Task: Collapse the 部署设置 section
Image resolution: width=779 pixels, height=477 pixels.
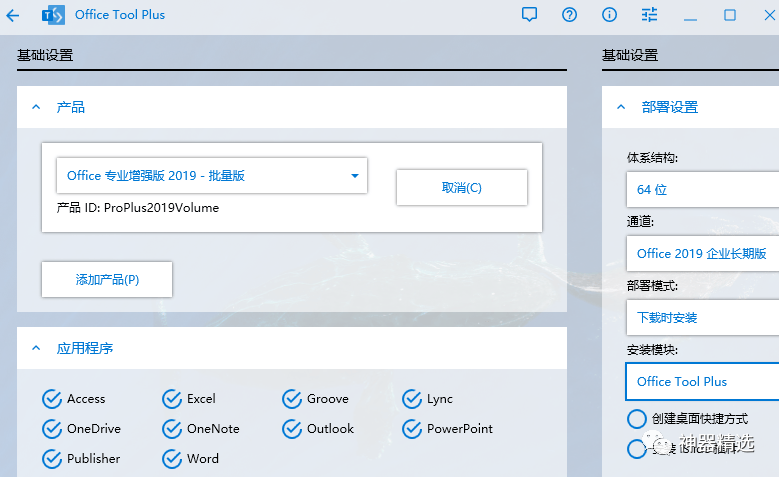Action: click(x=621, y=107)
